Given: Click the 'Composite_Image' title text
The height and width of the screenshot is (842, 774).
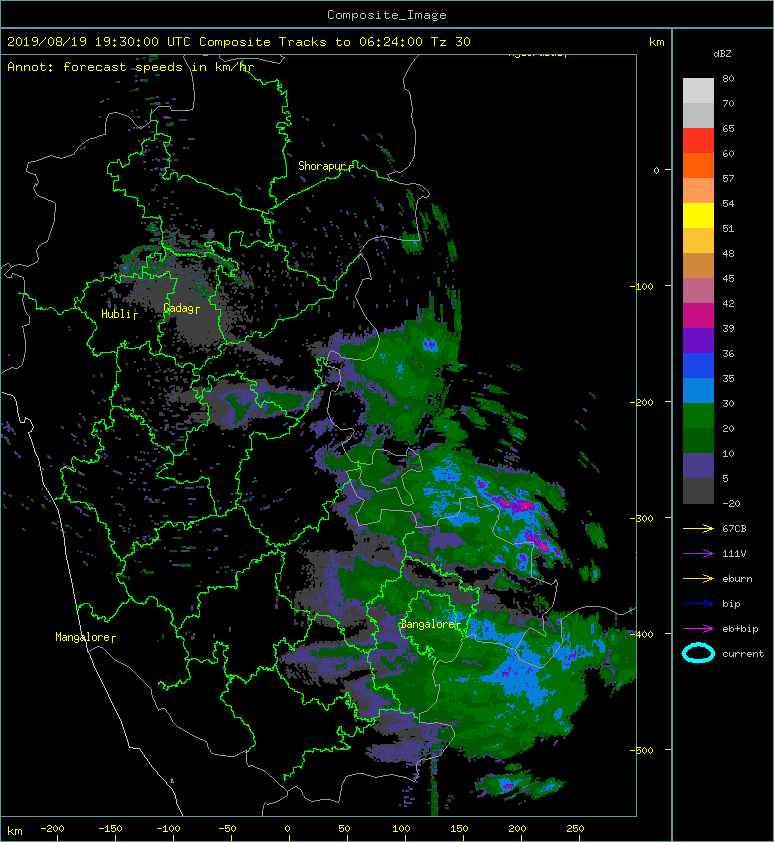Looking at the screenshot, I should pos(387,15).
